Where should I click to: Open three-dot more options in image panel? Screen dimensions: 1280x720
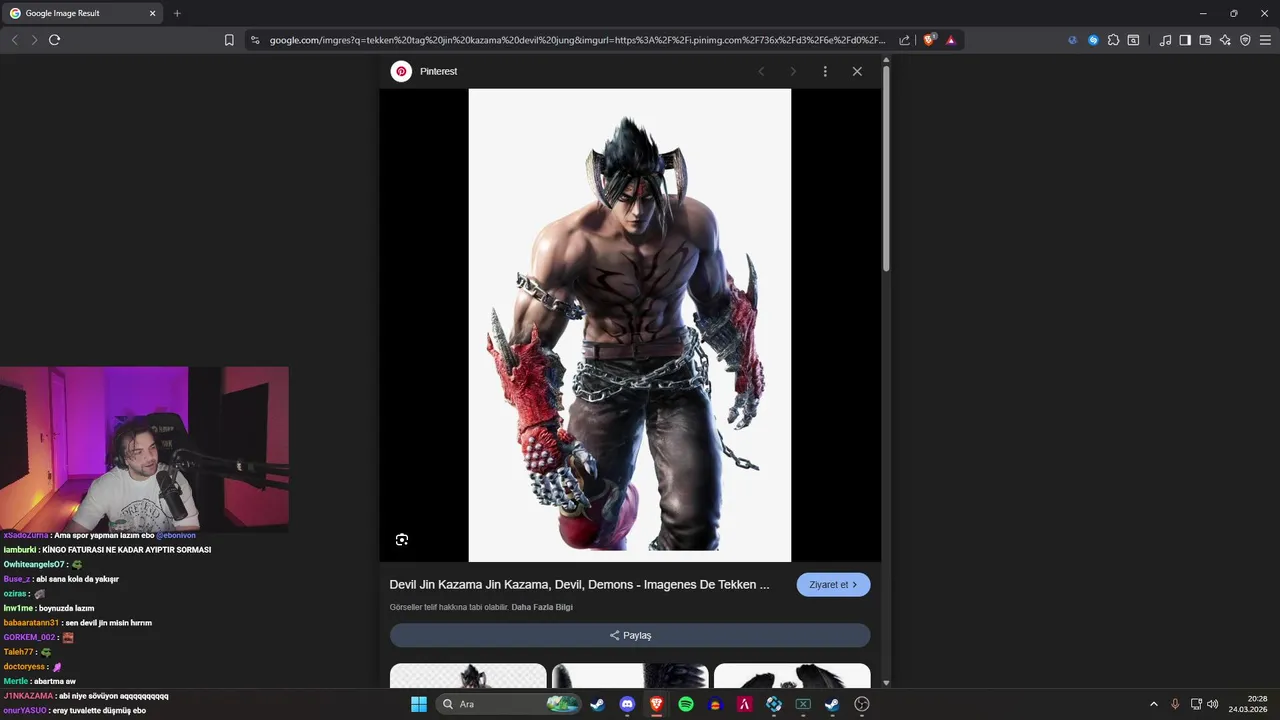point(825,71)
